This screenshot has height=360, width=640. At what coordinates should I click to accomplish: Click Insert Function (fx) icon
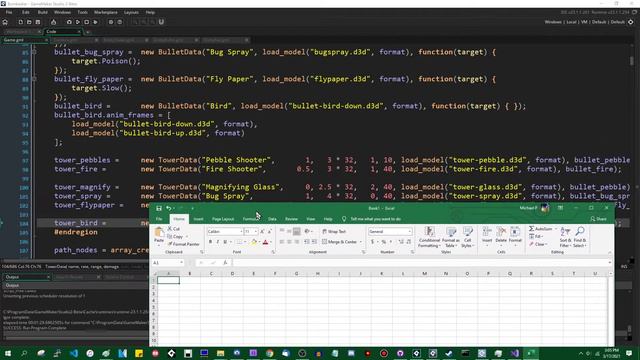[225, 263]
